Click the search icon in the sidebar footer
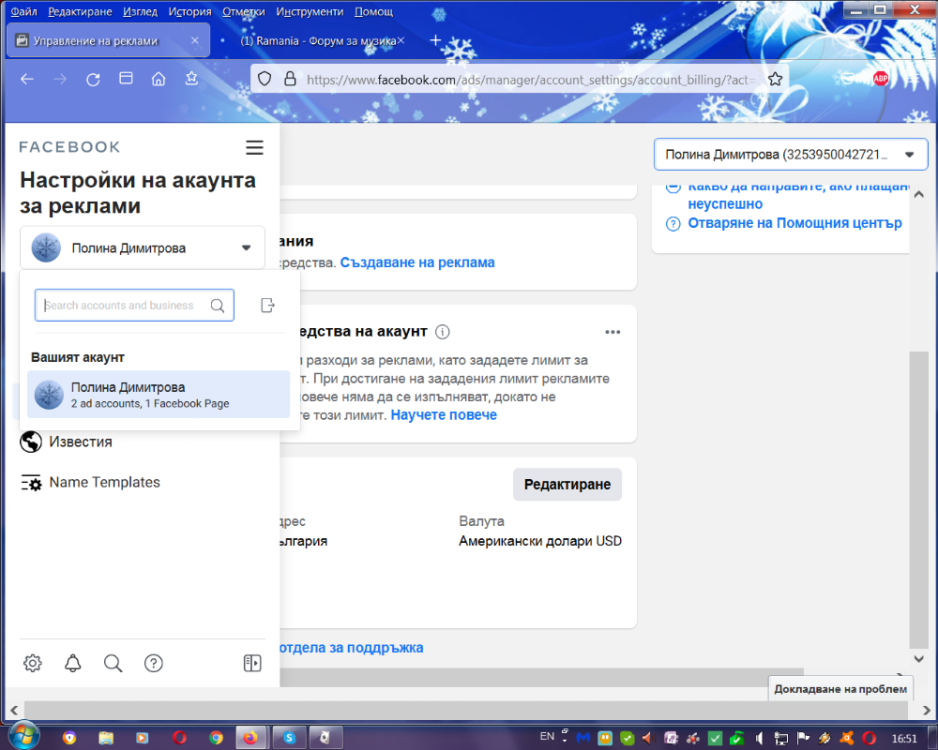The height and width of the screenshot is (750, 938). pyautogui.click(x=113, y=663)
